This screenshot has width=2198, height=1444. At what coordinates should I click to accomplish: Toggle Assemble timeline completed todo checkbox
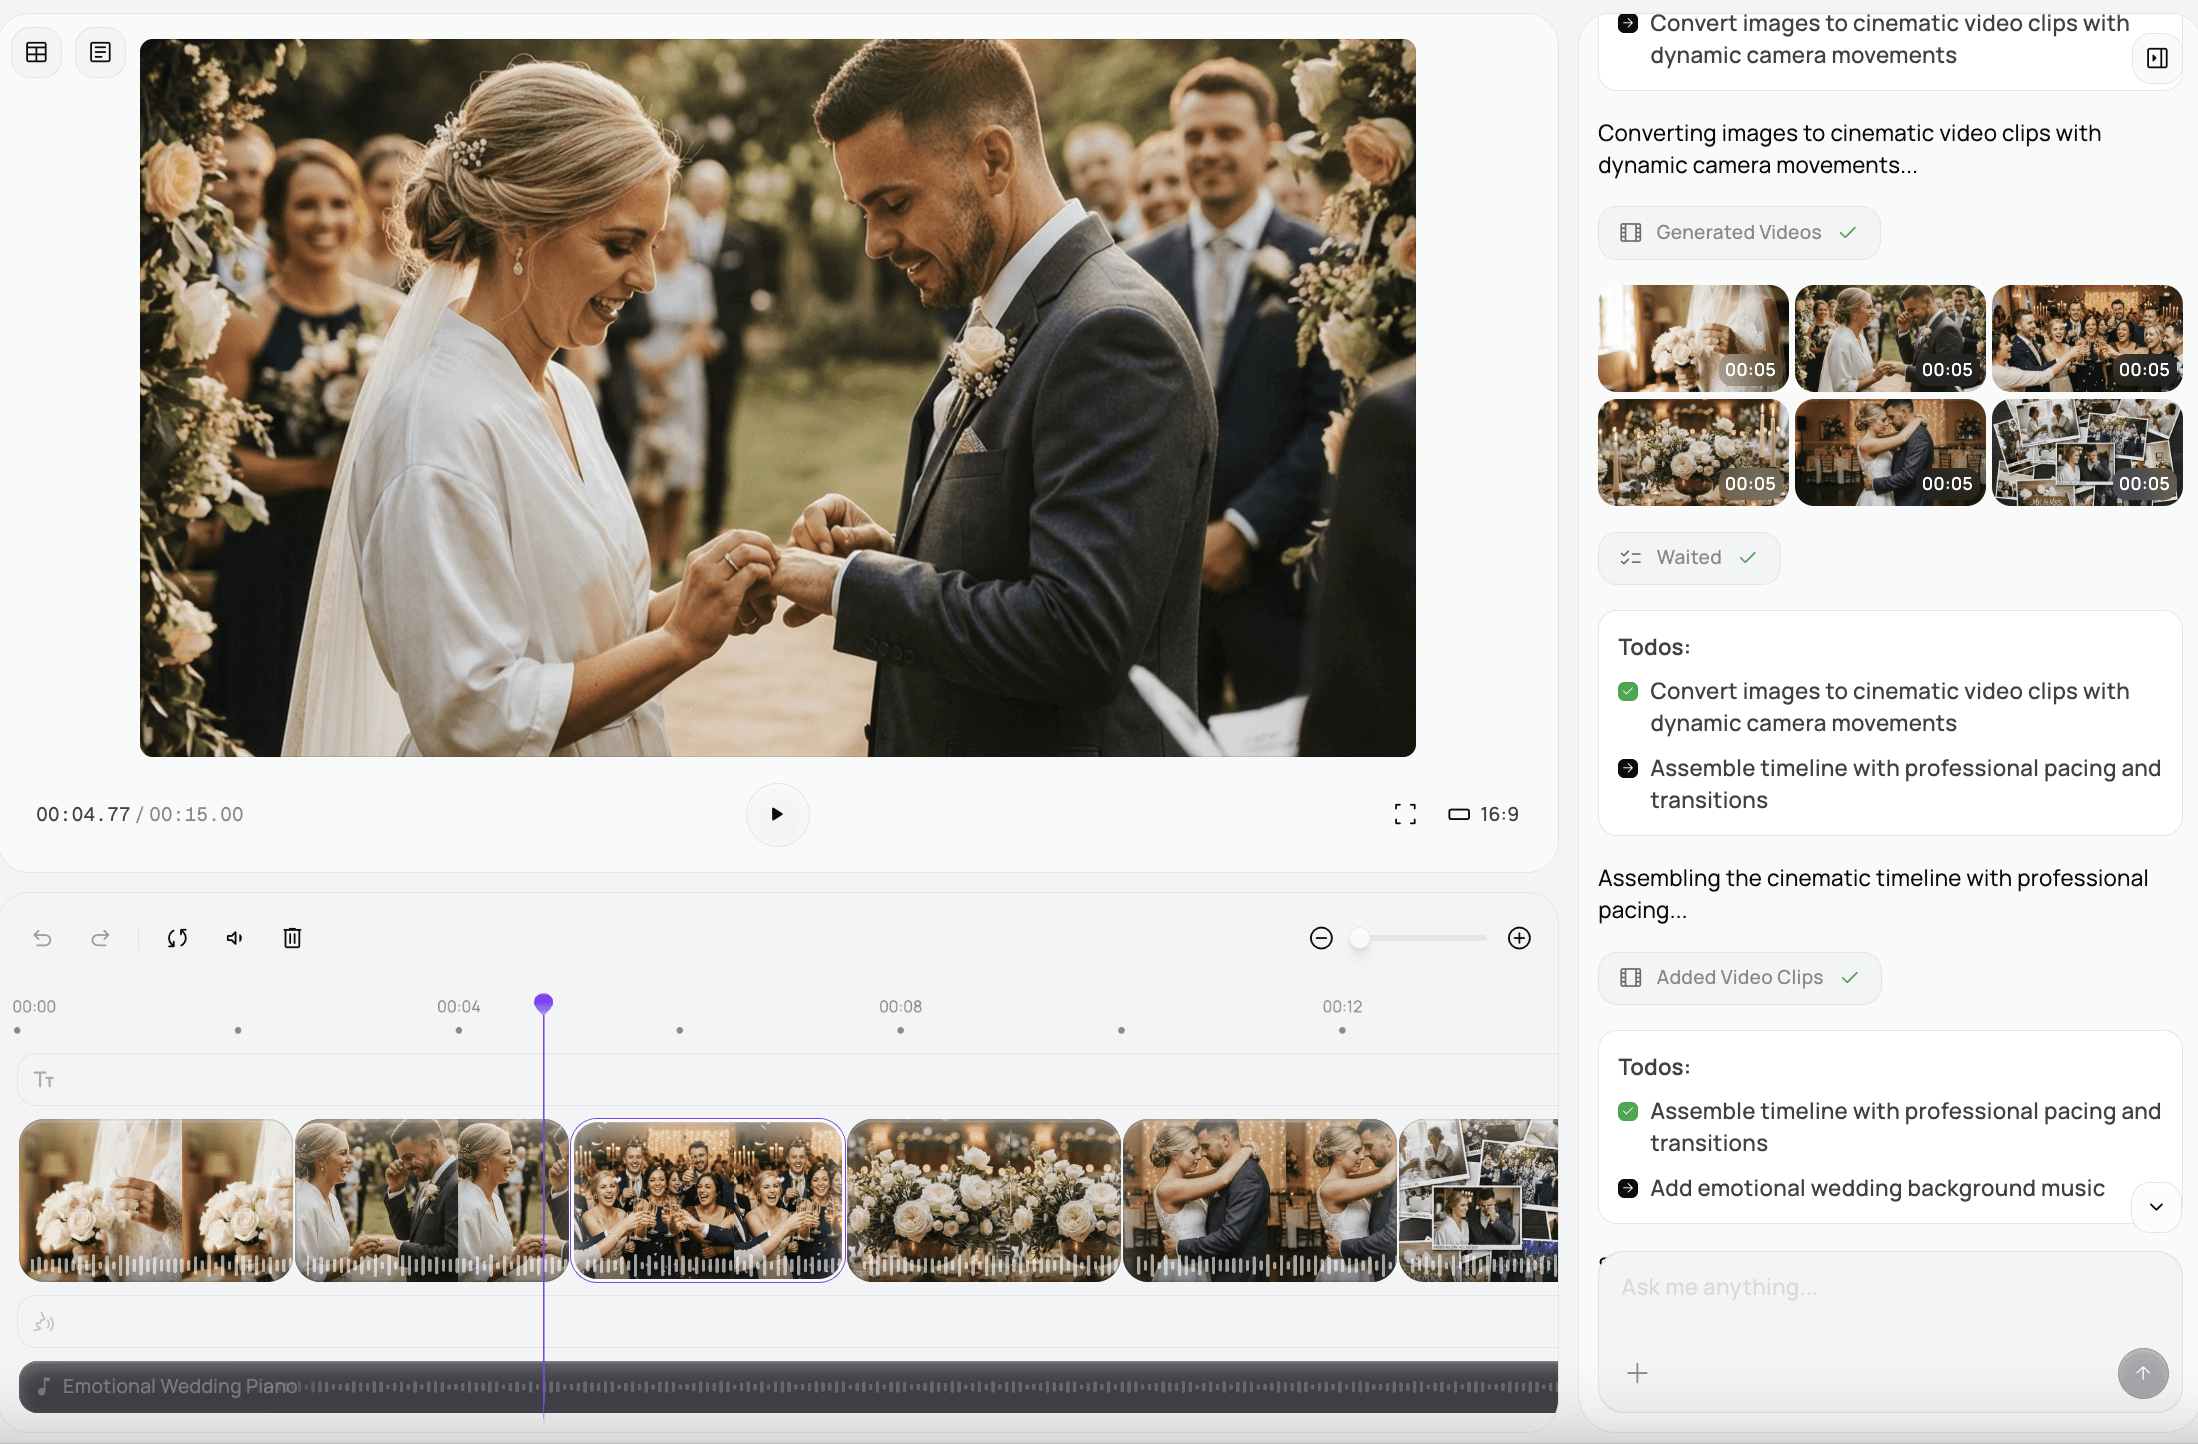click(x=1628, y=1111)
